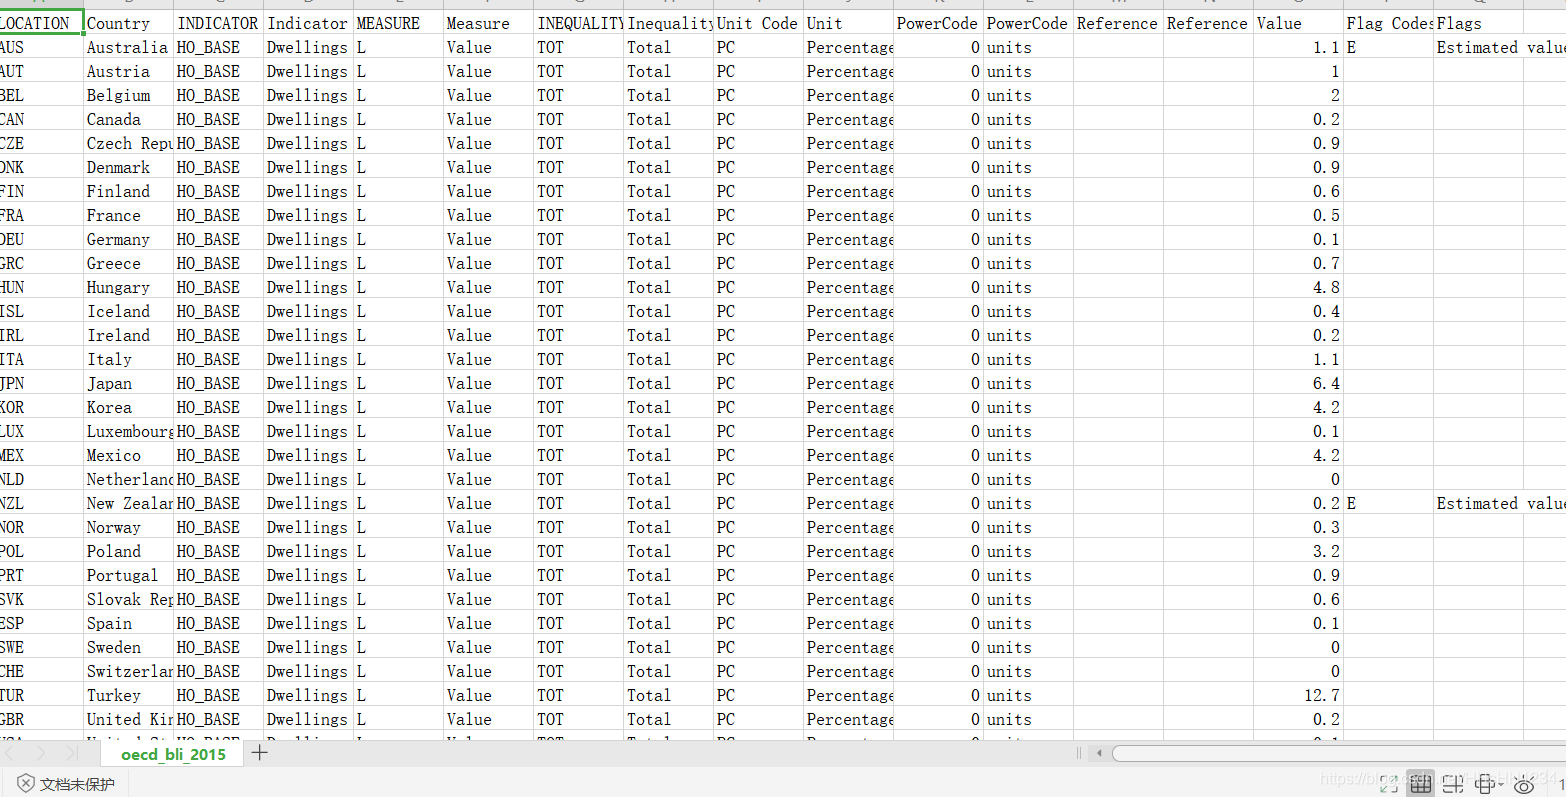Select Poland's value 3.2 cell
1566x797 pixels.
click(x=1298, y=551)
